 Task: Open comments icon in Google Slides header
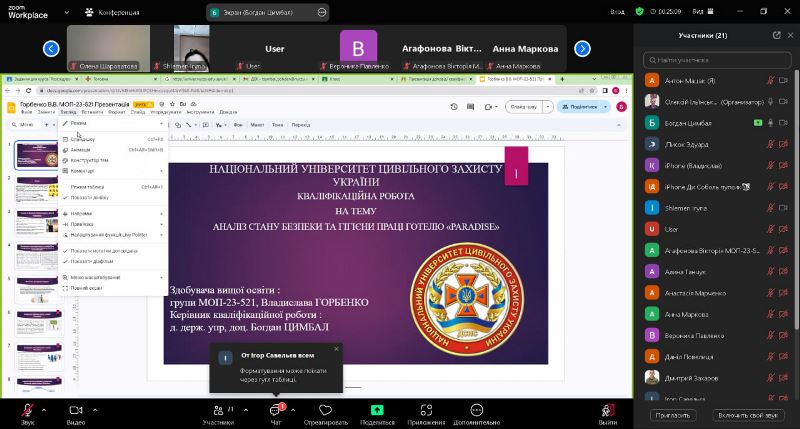point(470,107)
